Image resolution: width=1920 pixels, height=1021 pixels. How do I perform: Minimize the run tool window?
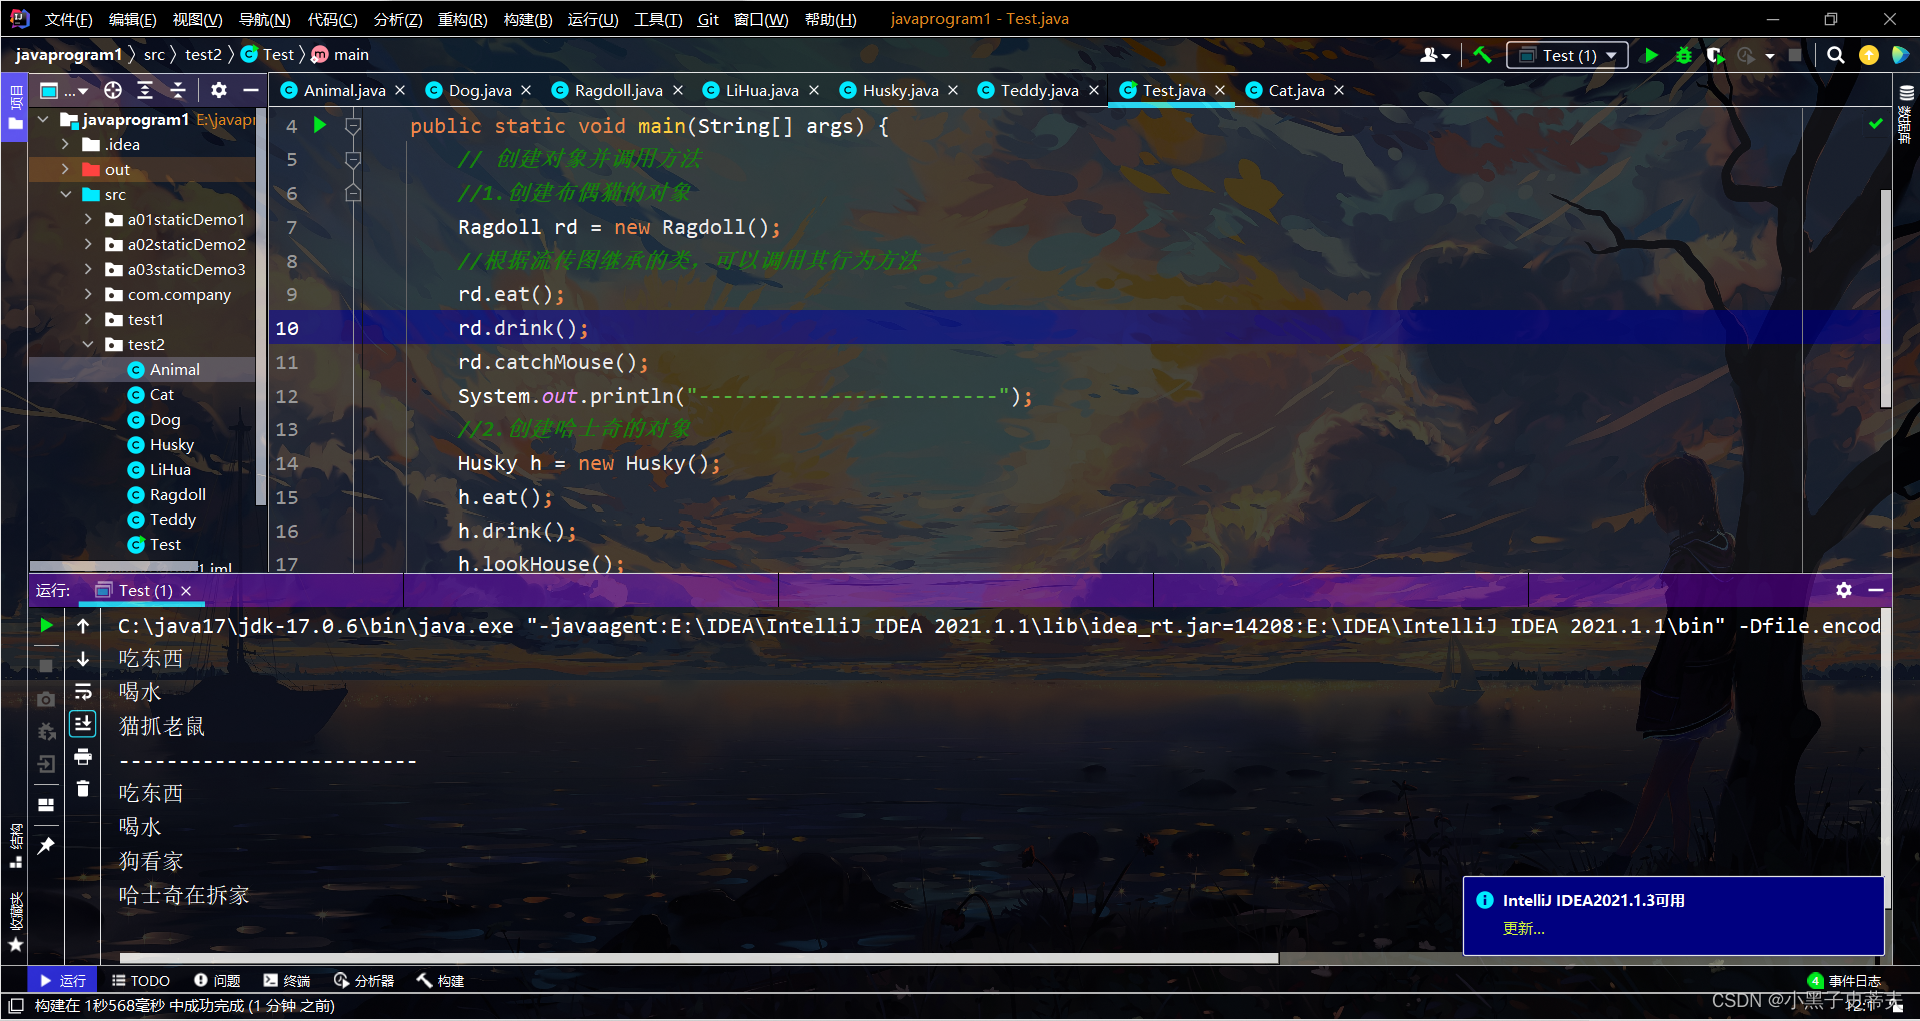[1876, 590]
